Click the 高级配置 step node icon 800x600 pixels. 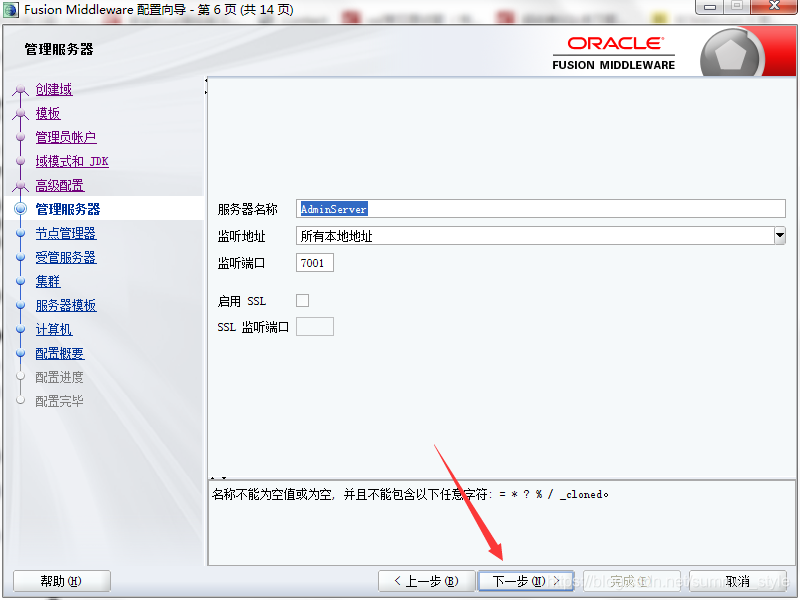(x=20, y=186)
